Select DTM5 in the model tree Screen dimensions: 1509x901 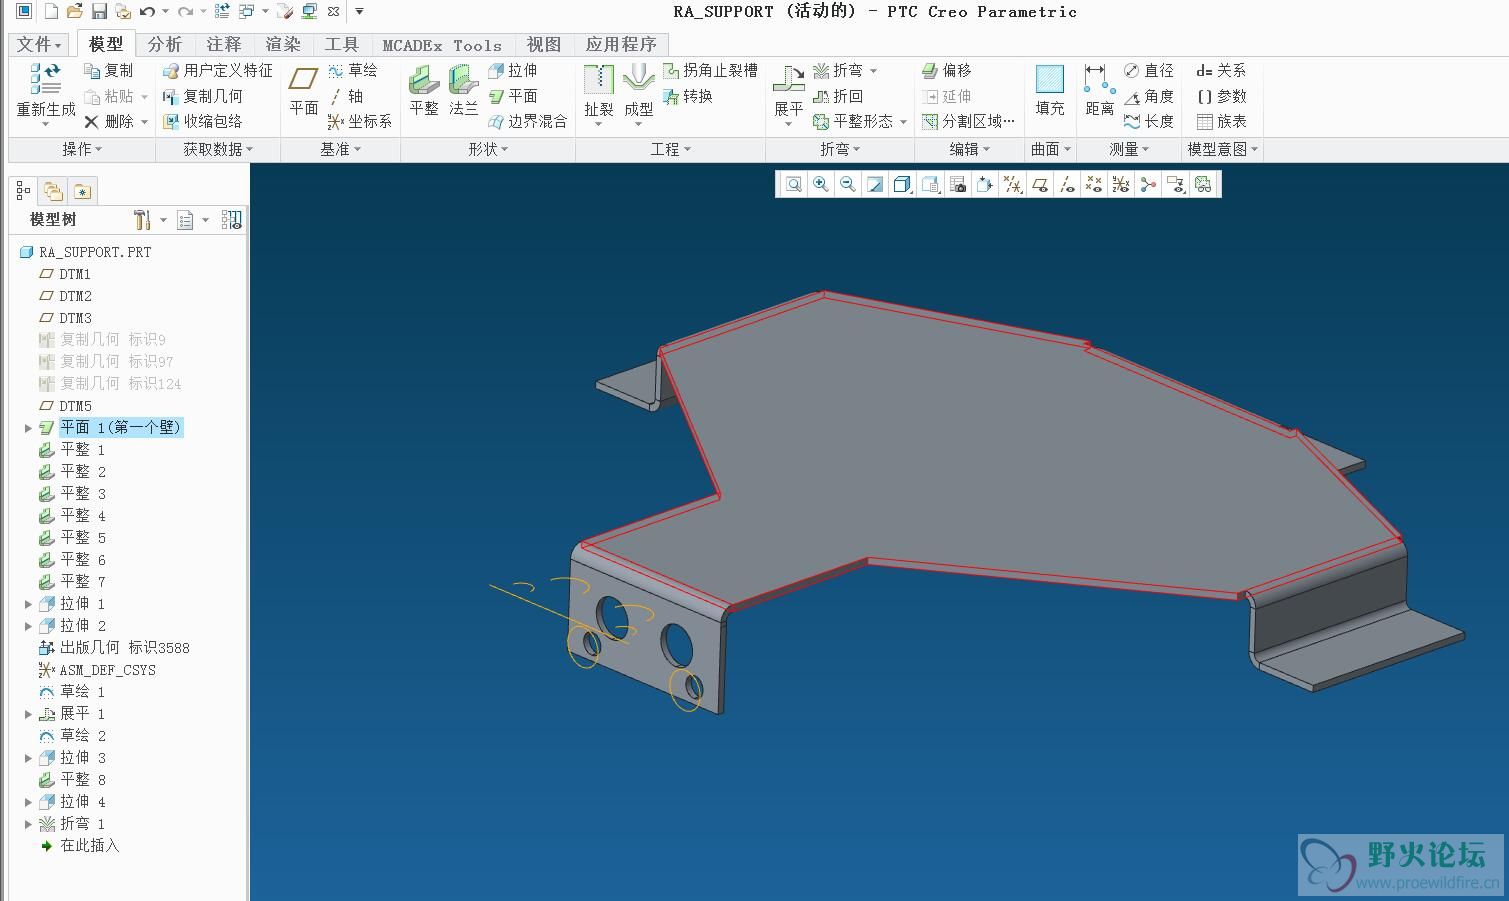pos(65,406)
